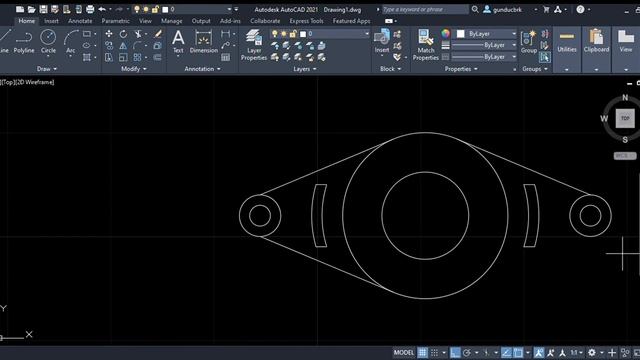The image size is (640, 360).
Task: Click the Plot print icon in quick access toolbar
Action: (x=90, y=9)
